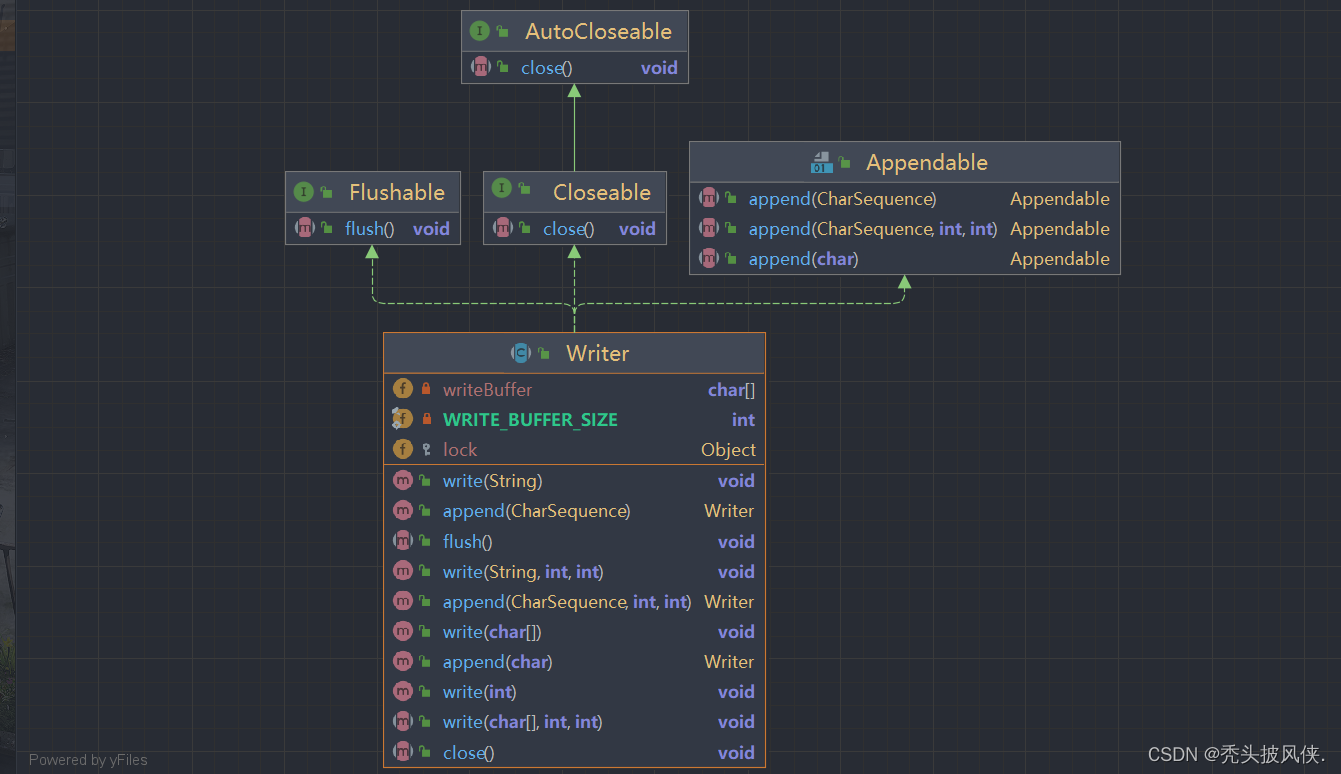The image size is (1341, 774).
Task: Click abstract method icon beside Writer close()
Action: point(403,751)
